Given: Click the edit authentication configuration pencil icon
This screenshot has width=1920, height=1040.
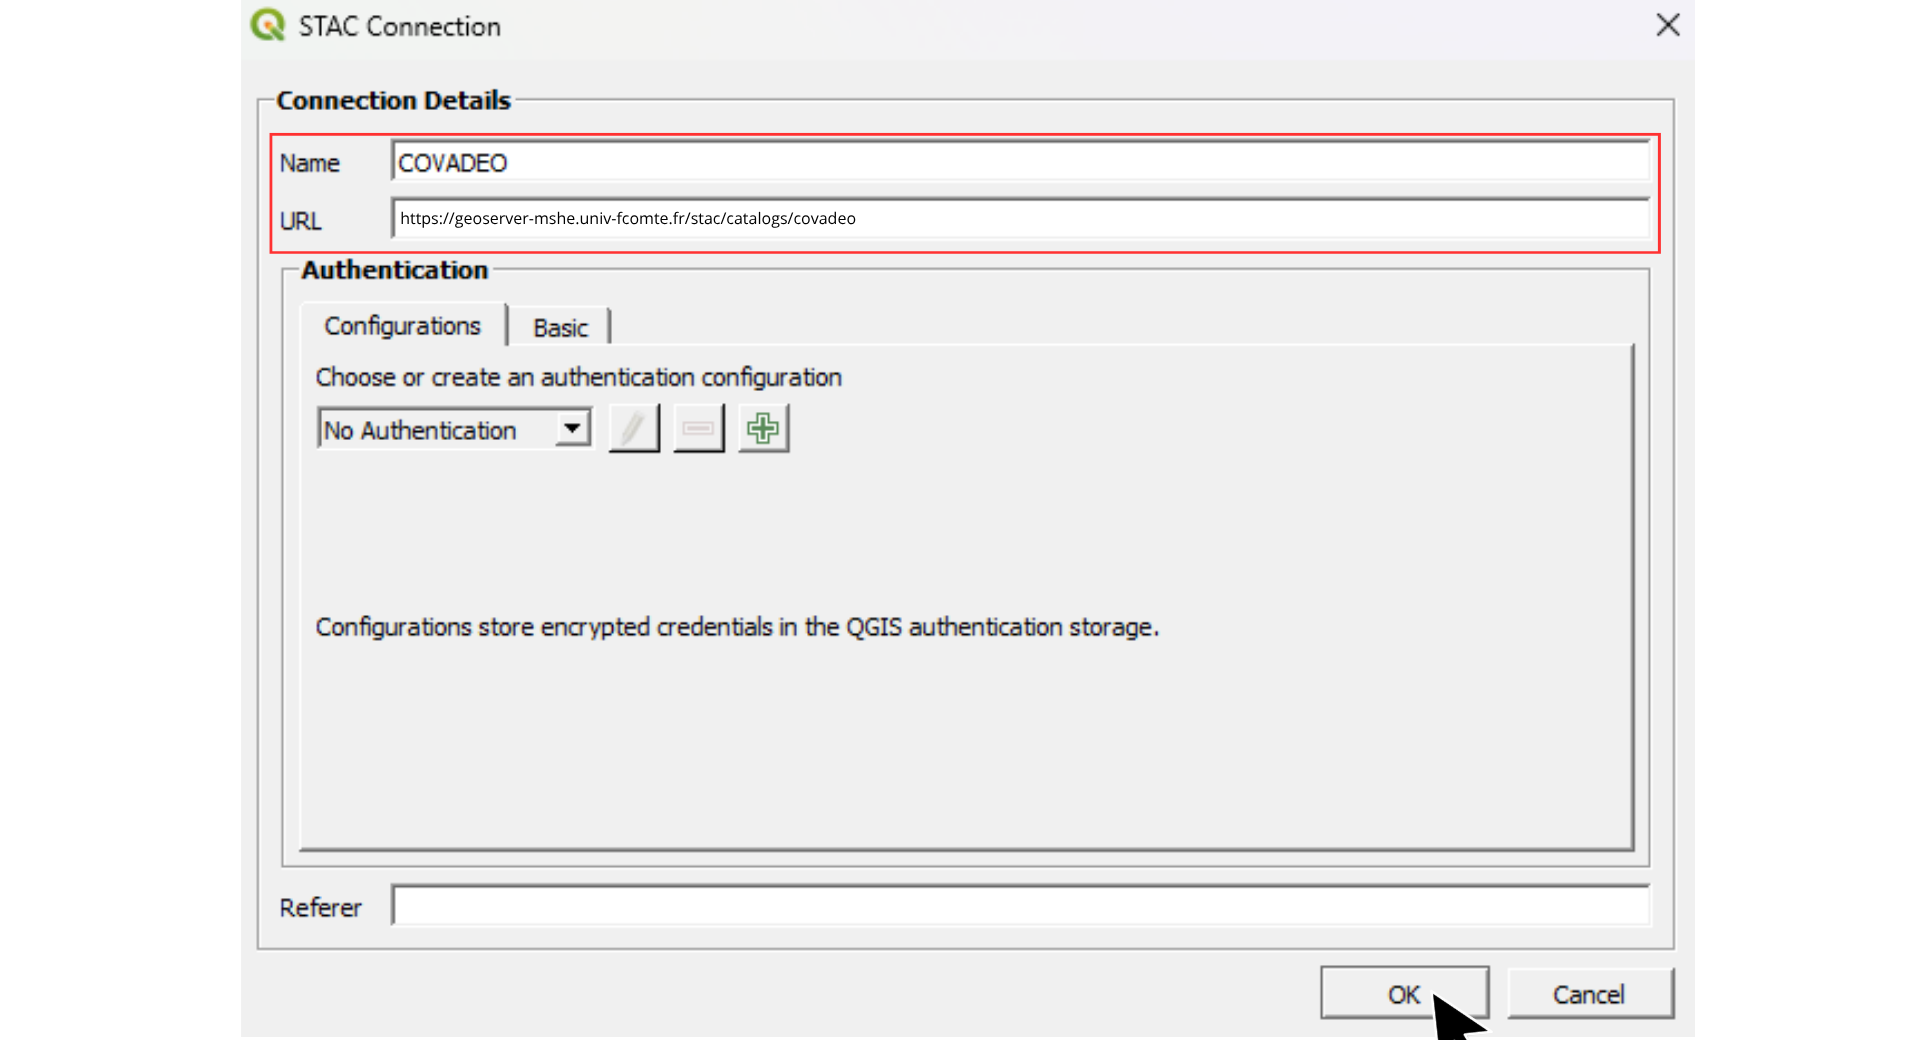Looking at the screenshot, I should tap(634, 429).
